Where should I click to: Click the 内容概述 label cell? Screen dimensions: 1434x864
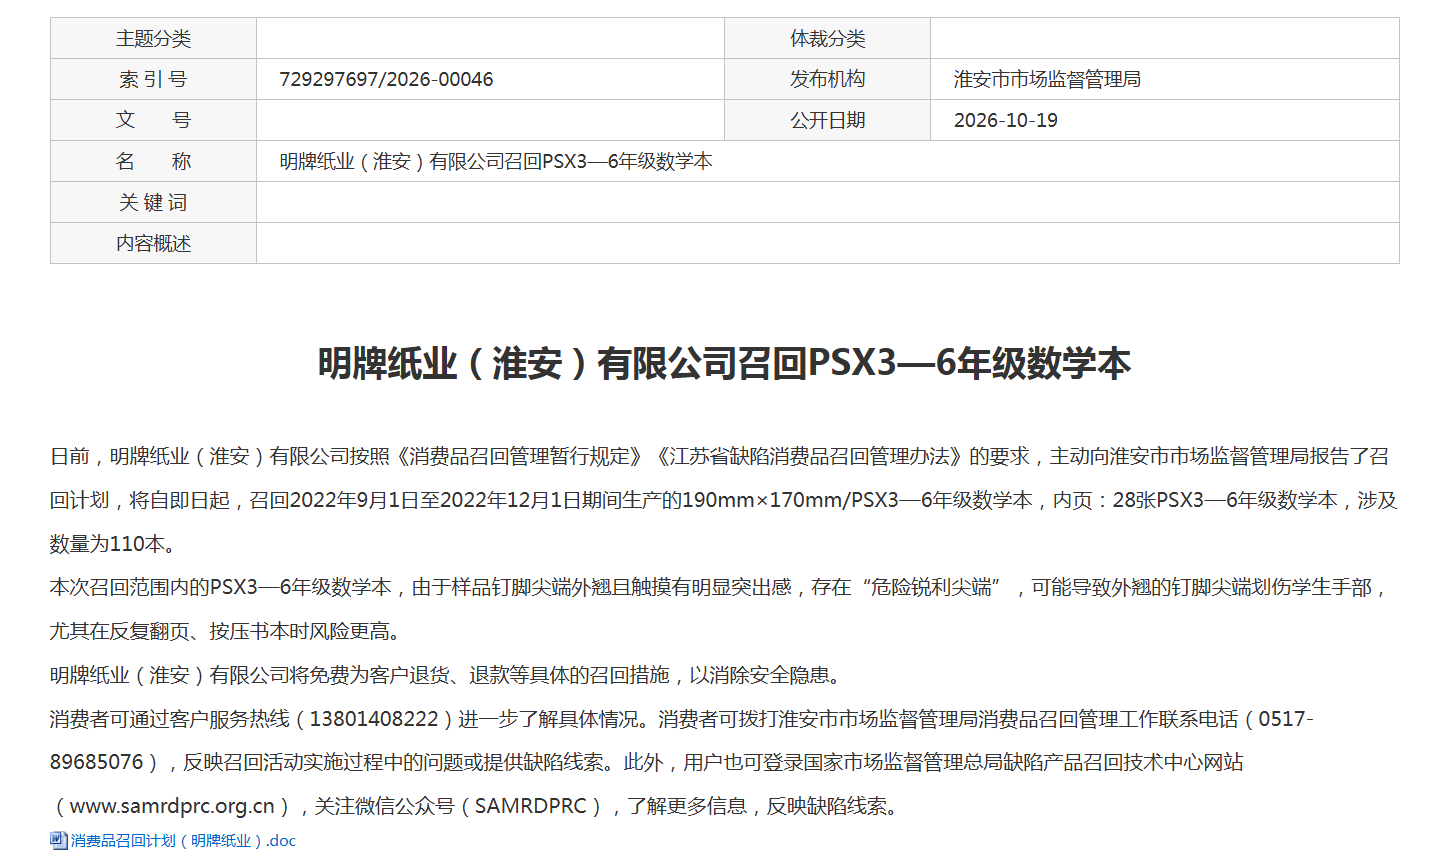click(153, 243)
